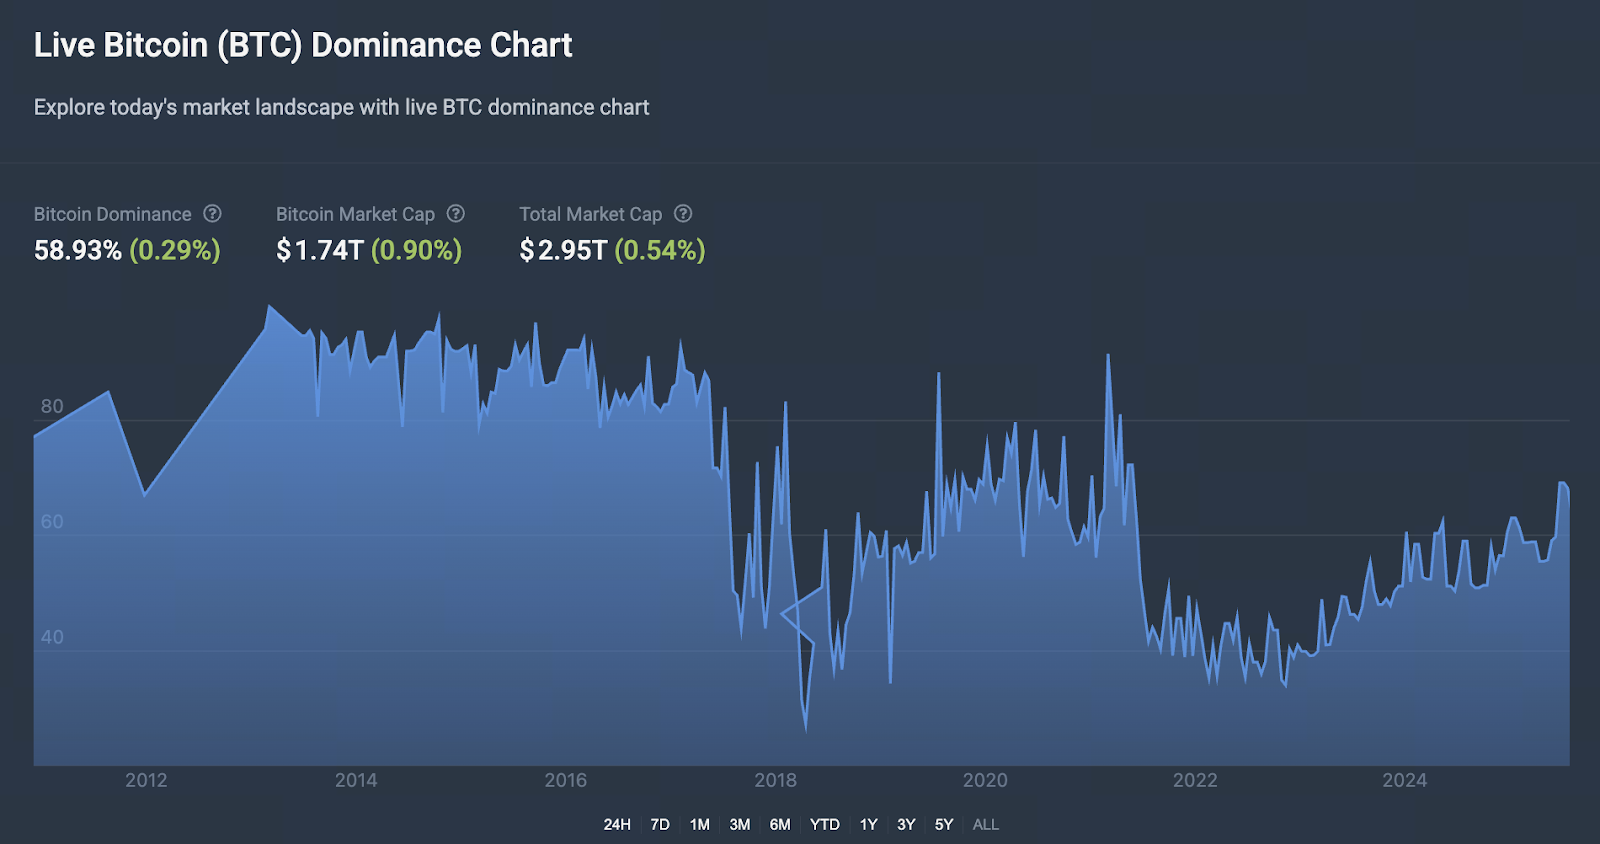Choose the 3M time range
The image size is (1600, 844).
point(740,825)
